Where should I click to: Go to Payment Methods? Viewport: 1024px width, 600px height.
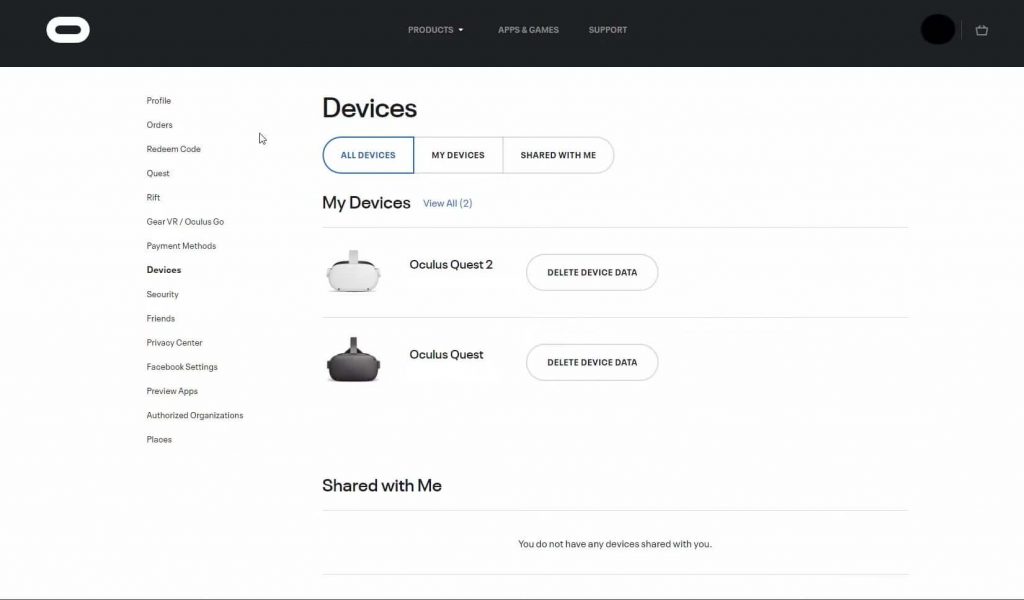(x=181, y=245)
